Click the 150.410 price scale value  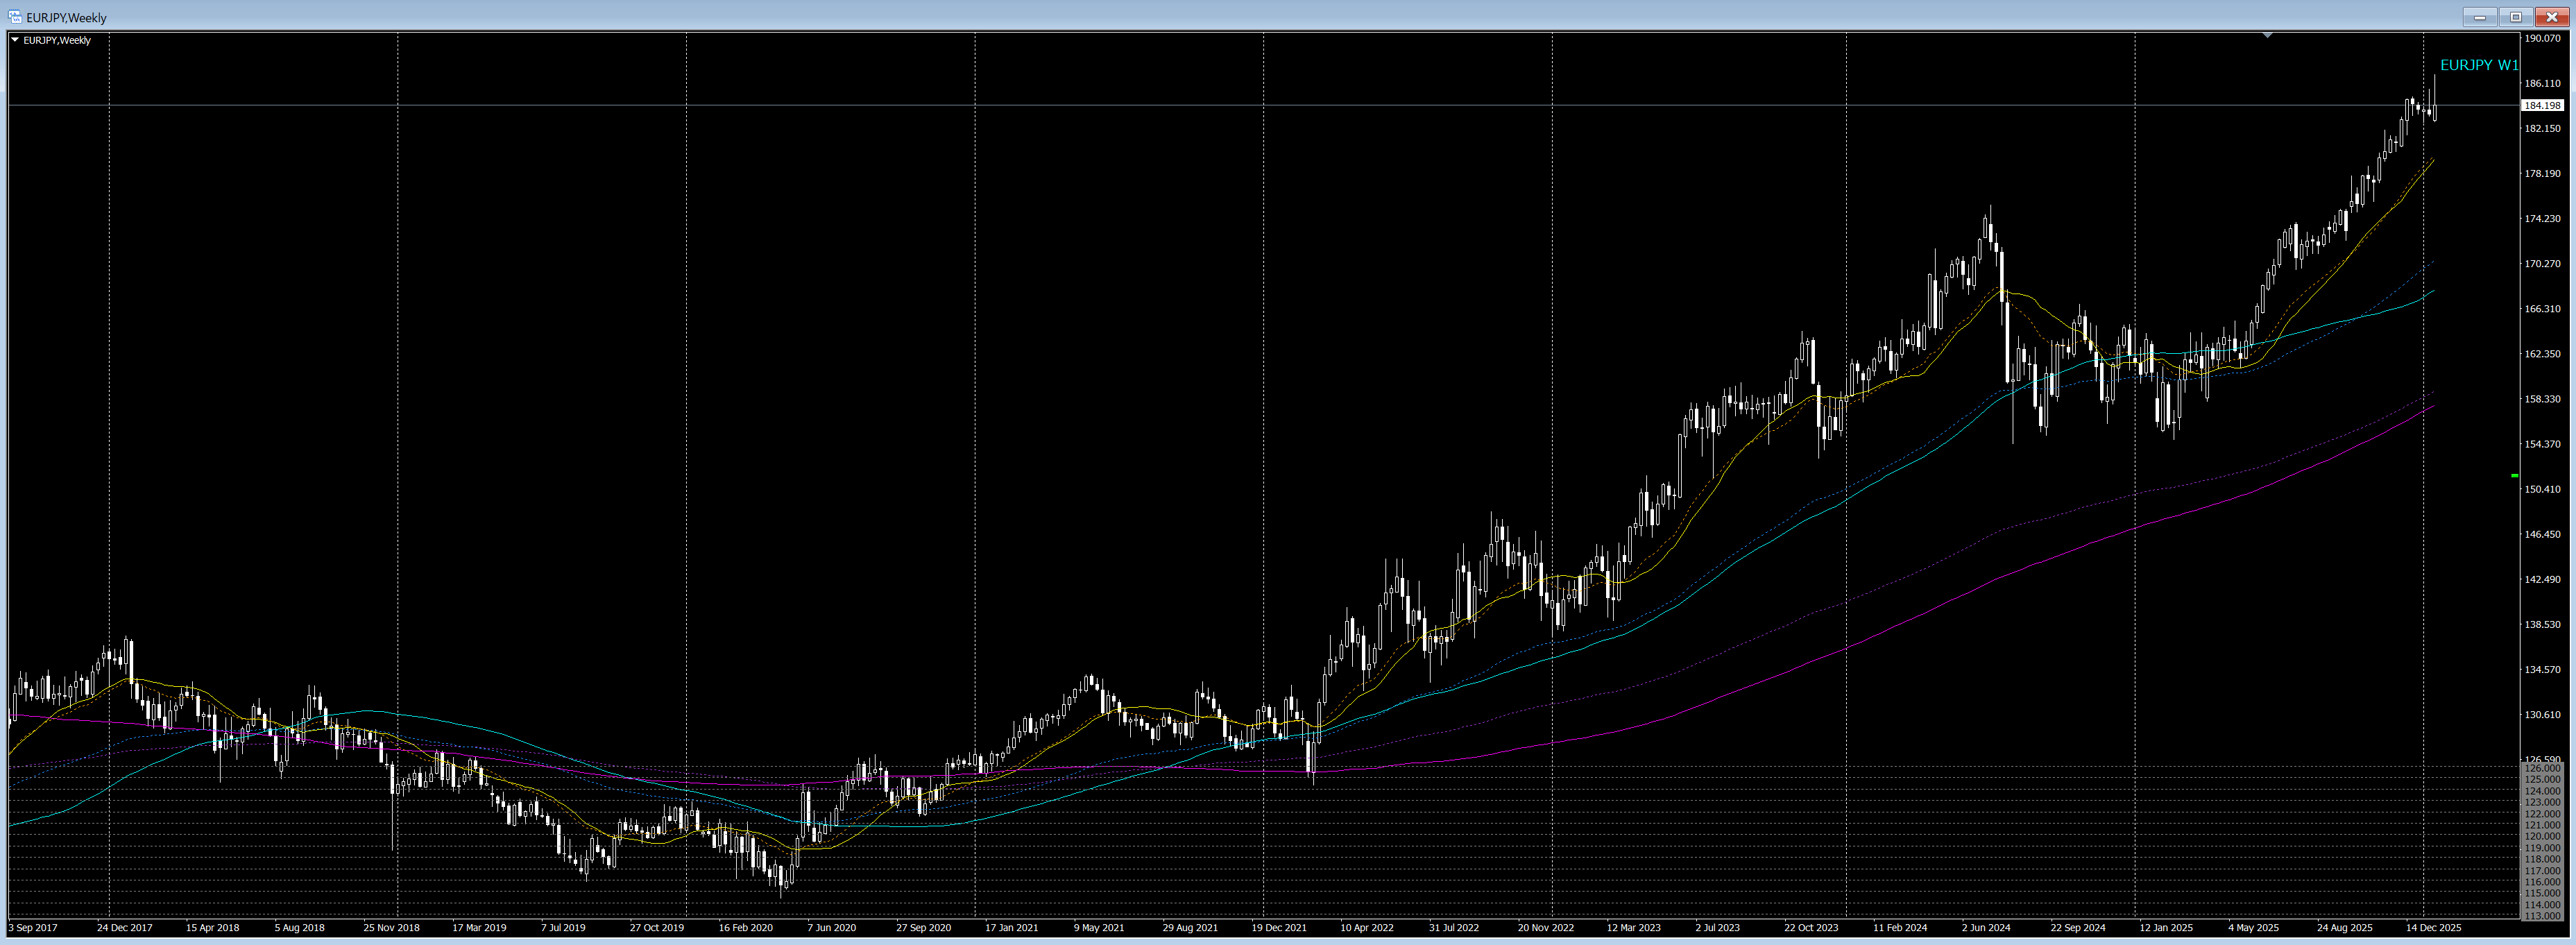(x=2542, y=489)
